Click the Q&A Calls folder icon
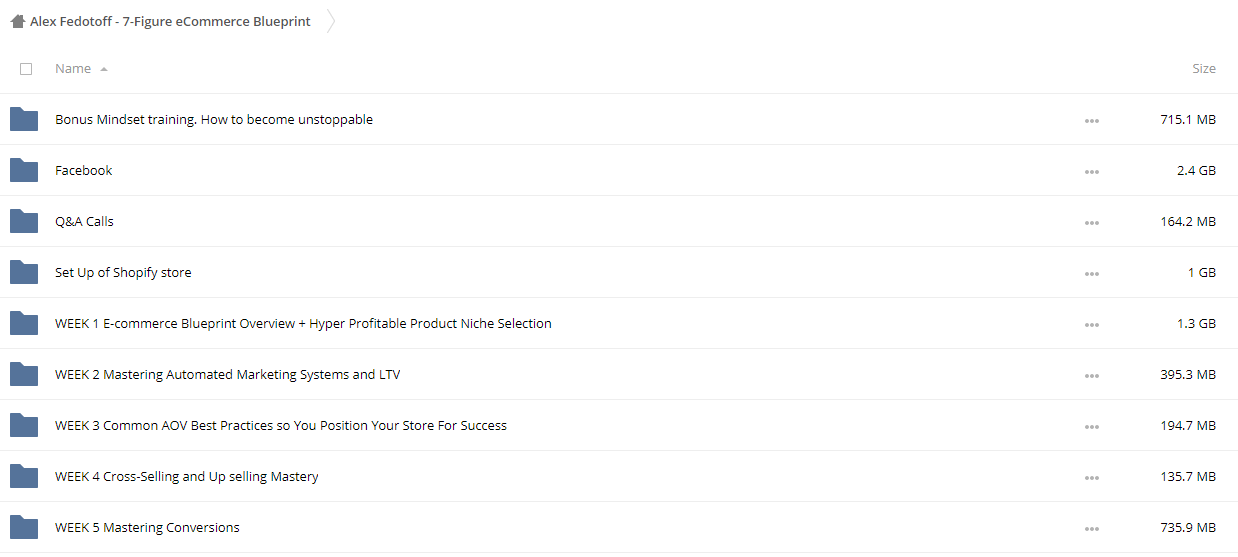The height and width of the screenshot is (557, 1238). (24, 221)
